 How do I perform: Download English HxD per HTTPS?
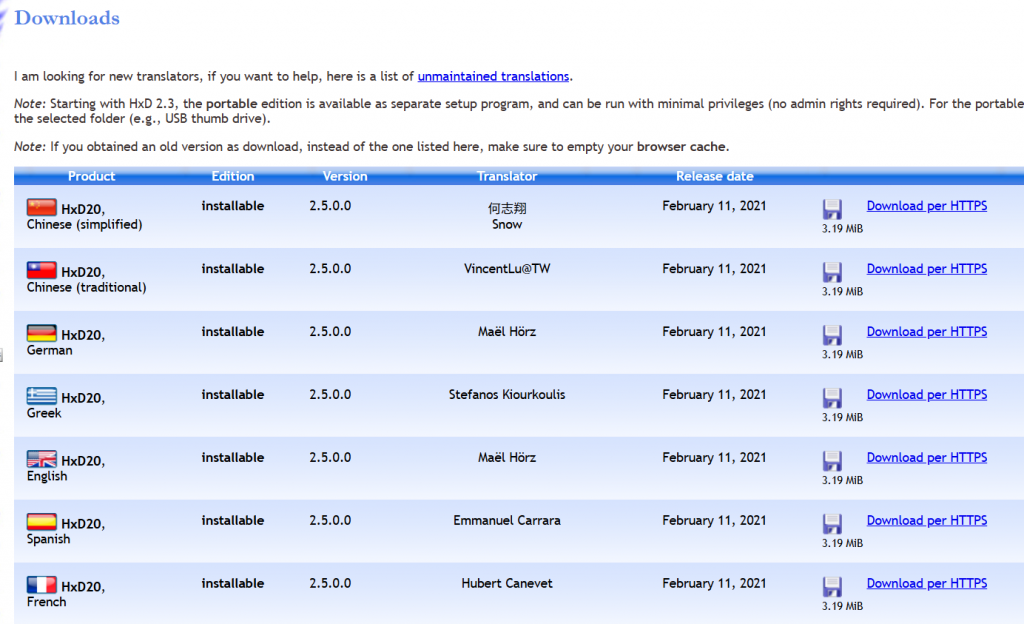[927, 458]
